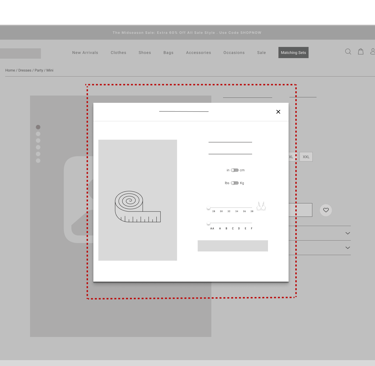Open the Bags menu
This screenshot has height=366, width=375.
tap(168, 53)
